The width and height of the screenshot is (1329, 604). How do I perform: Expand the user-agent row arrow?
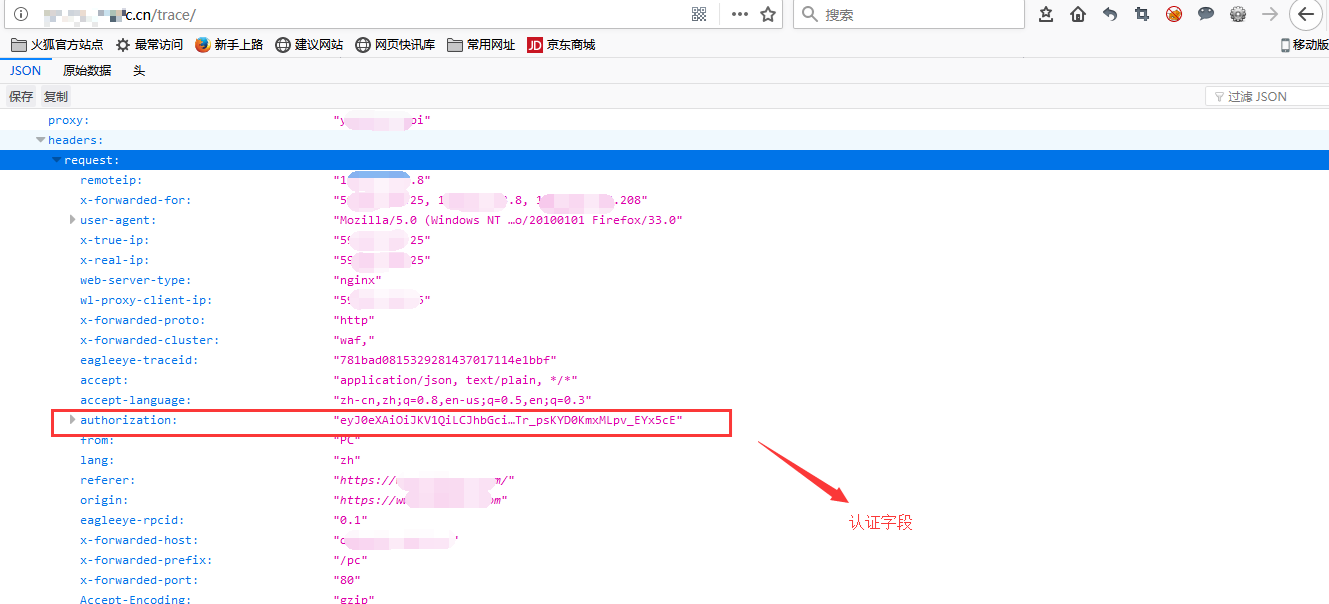tap(72, 220)
